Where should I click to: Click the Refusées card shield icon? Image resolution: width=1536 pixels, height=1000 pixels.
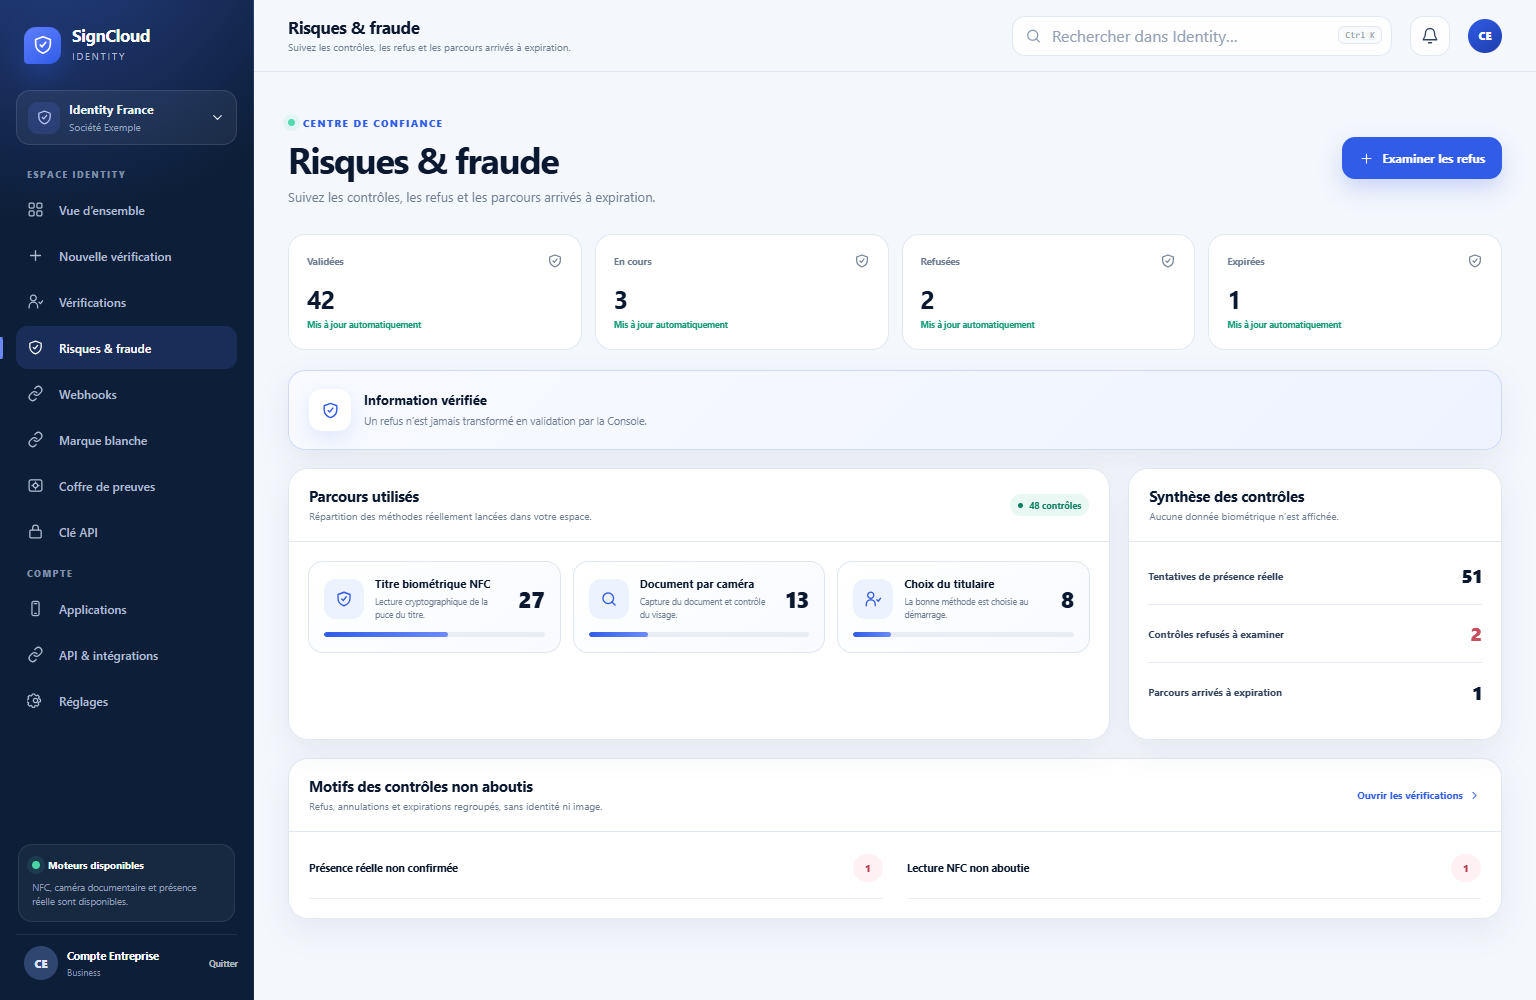[x=1168, y=261]
